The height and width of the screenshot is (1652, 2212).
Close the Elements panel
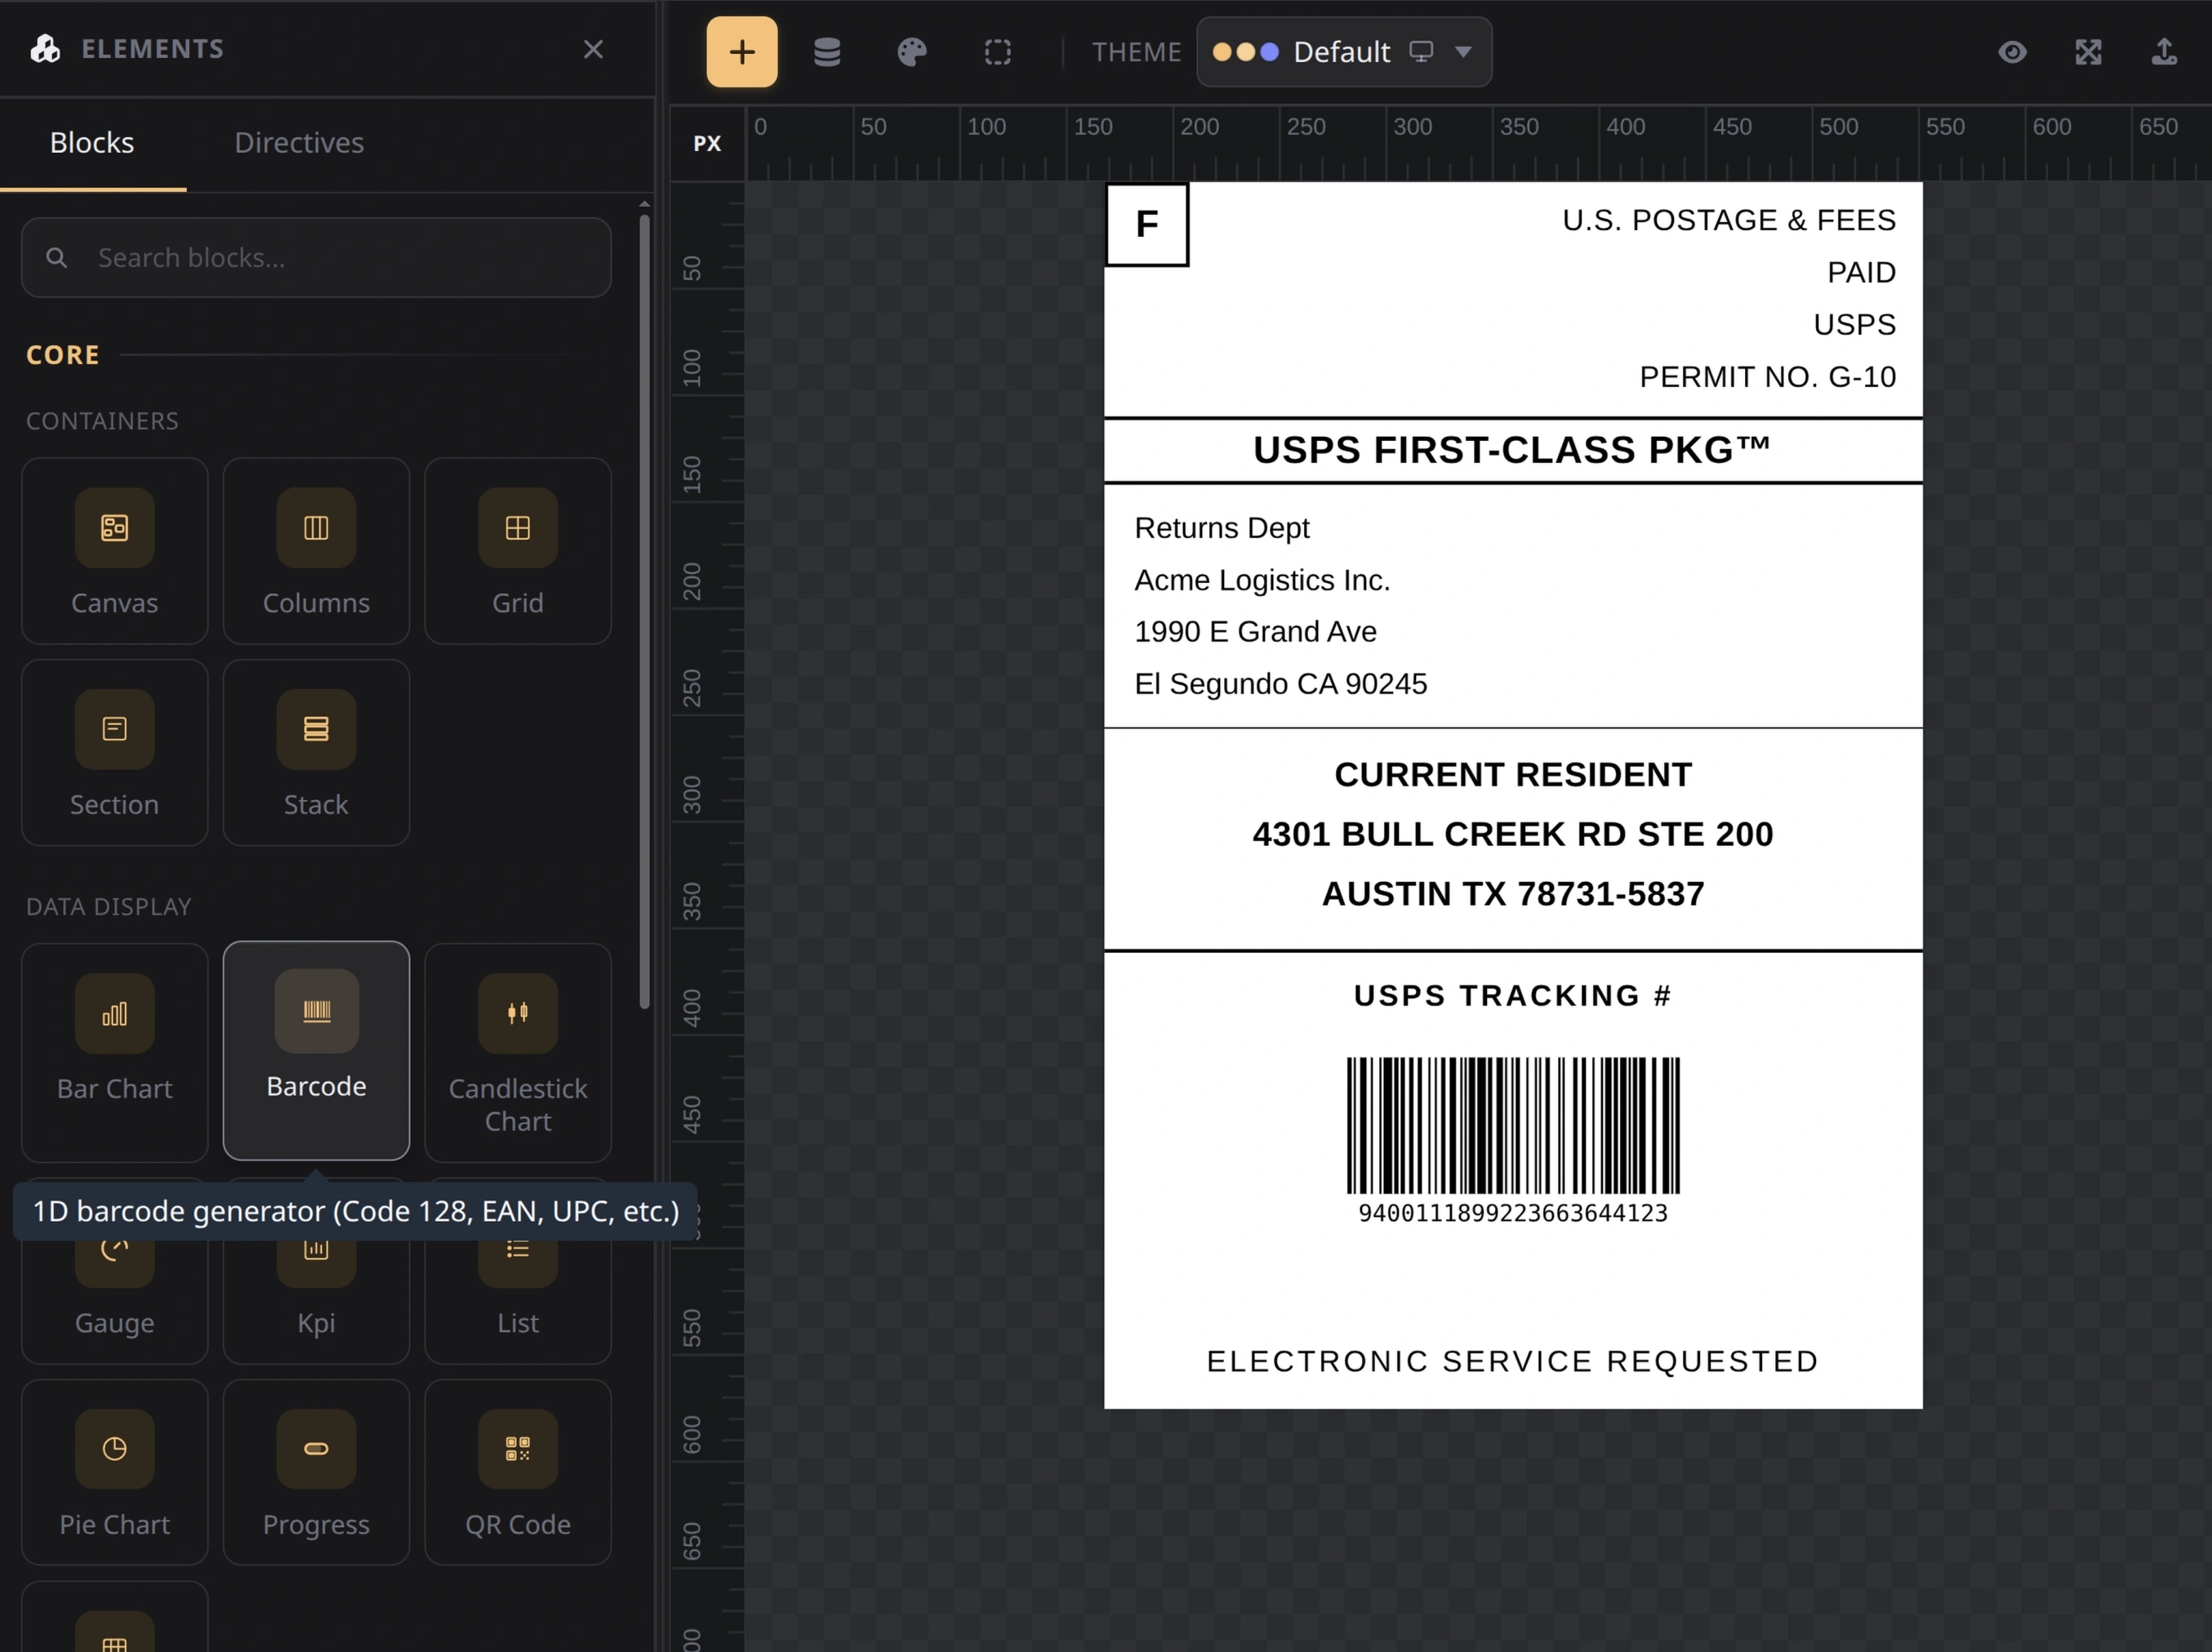(x=593, y=49)
